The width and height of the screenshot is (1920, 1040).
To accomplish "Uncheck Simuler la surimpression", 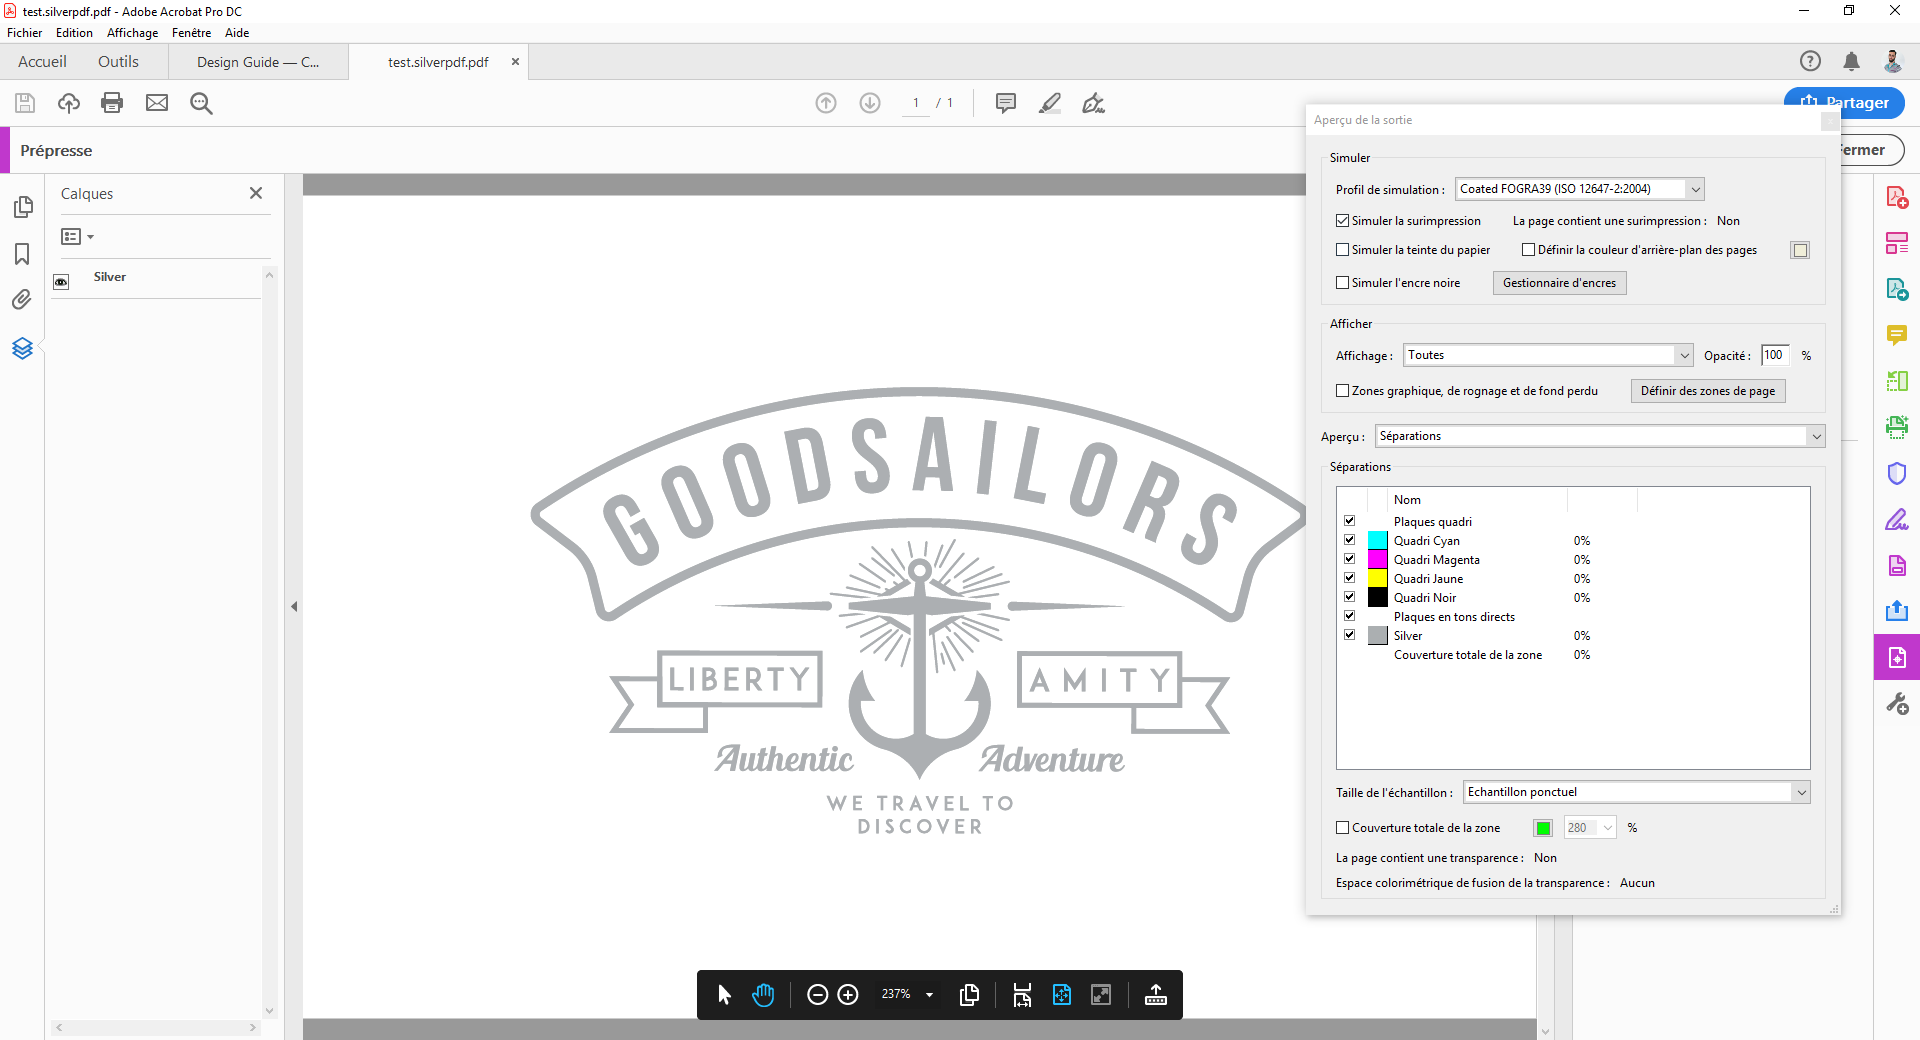I will click(1343, 221).
